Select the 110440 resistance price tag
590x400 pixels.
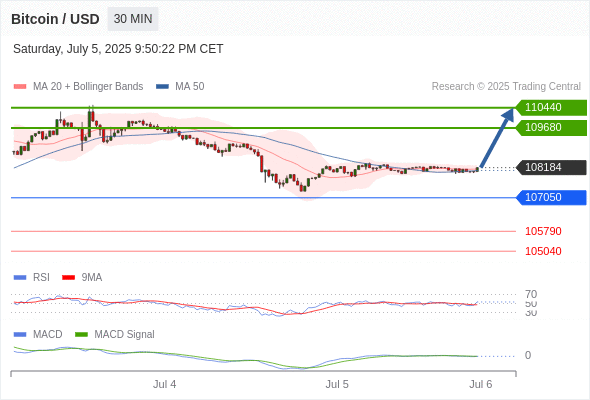[x=551, y=108]
